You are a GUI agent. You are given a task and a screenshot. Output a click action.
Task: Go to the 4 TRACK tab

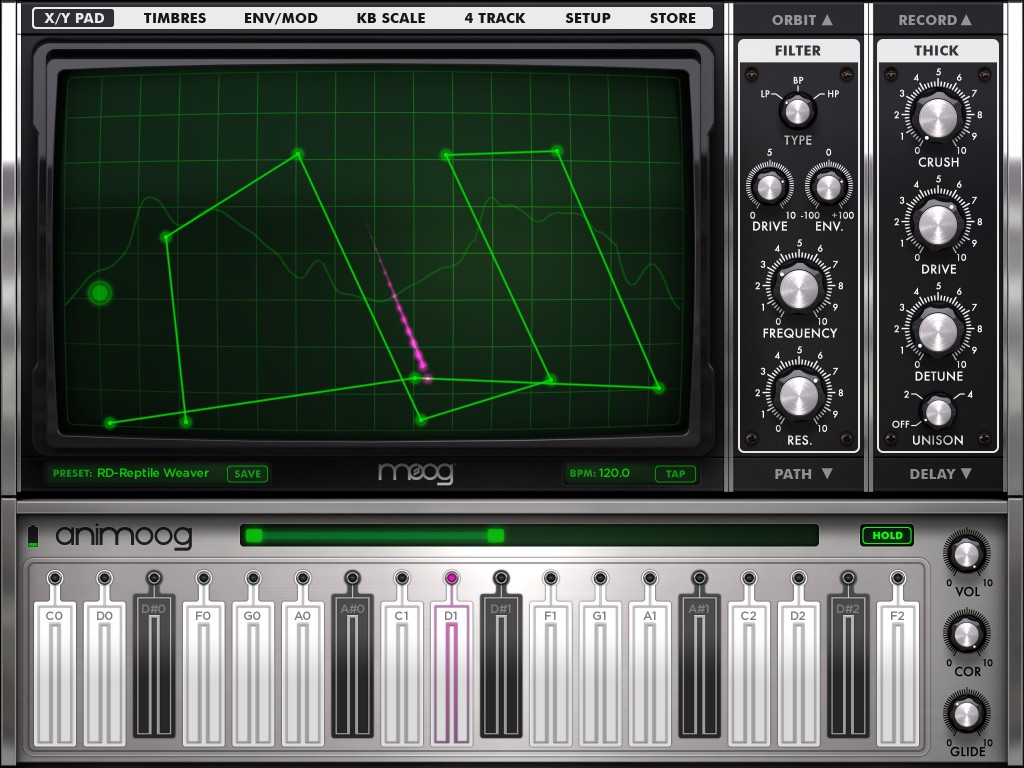coord(494,18)
